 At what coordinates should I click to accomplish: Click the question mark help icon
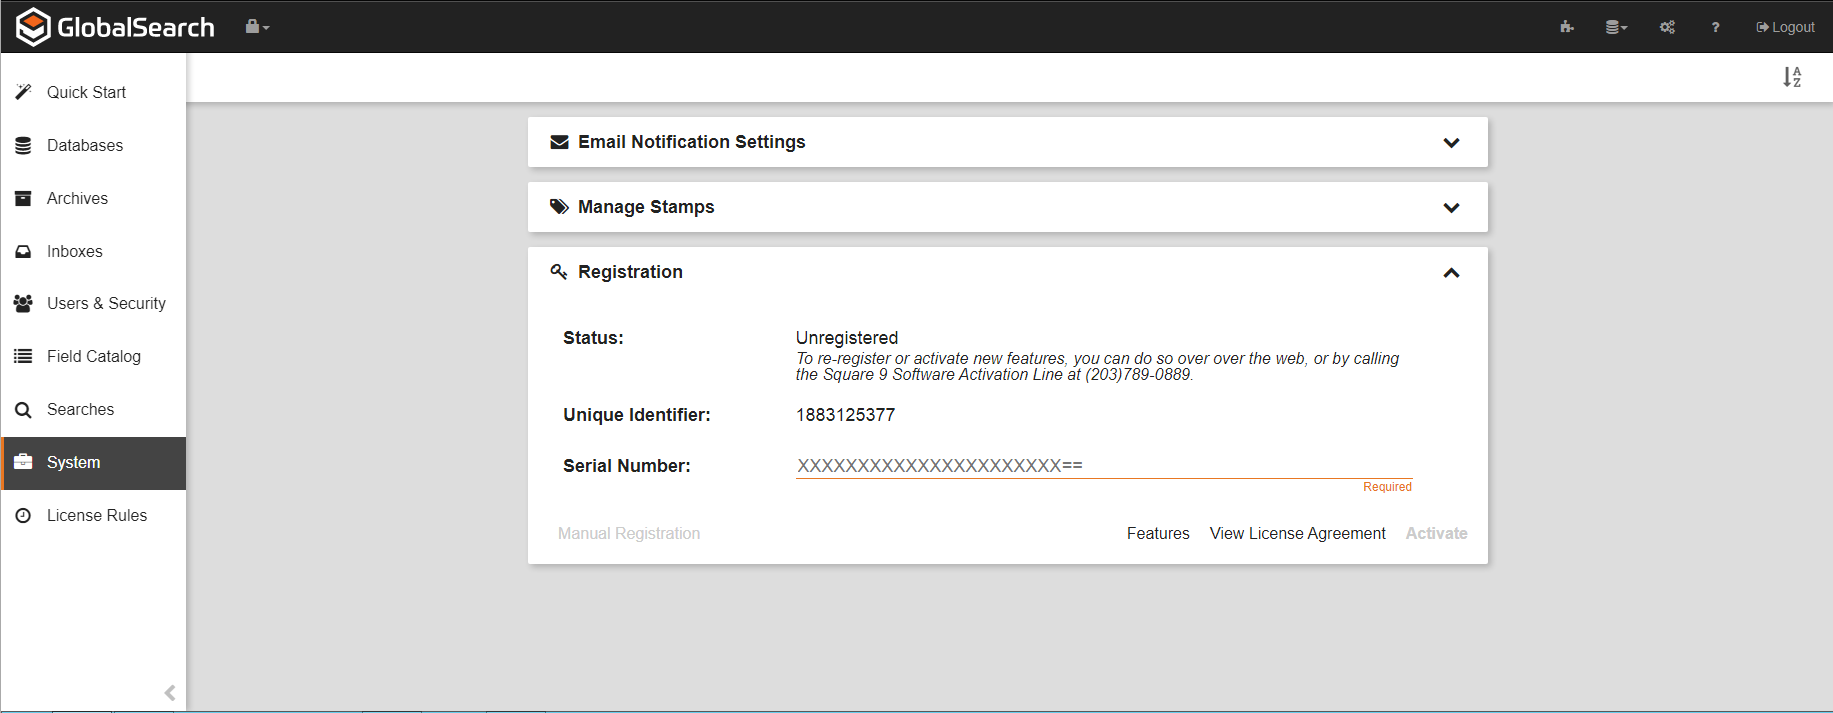[x=1715, y=27]
